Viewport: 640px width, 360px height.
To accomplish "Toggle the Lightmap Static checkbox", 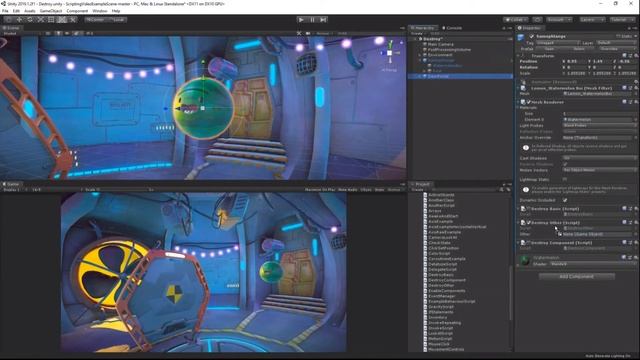I will [x=565, y=179].
